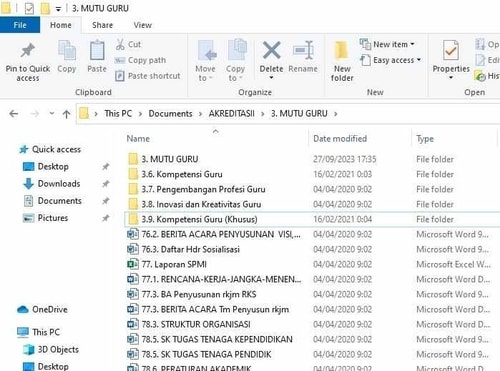Sort by the Date modified column header
500x371 pixels.
340,139
